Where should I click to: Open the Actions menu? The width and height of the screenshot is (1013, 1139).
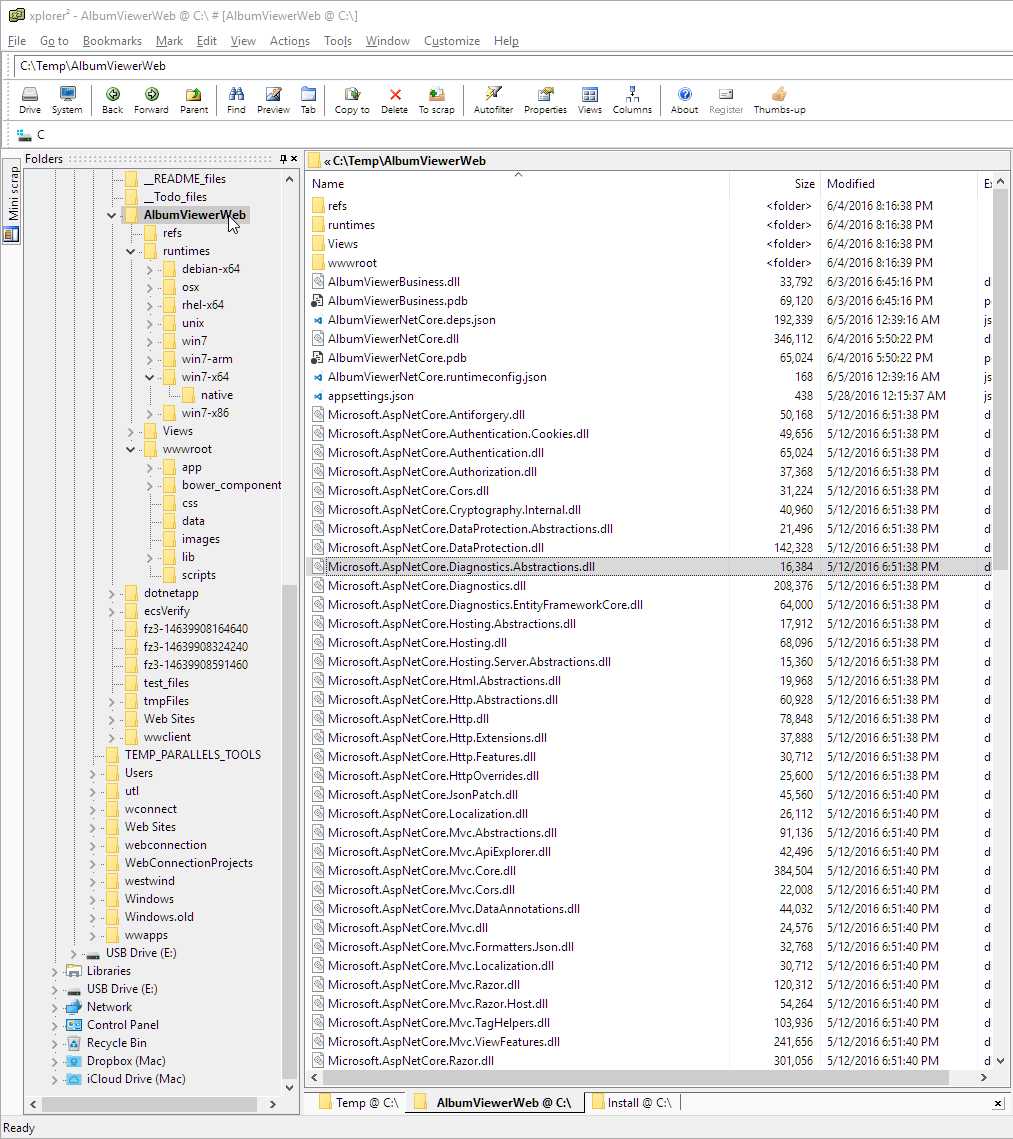tap(290, 41)
